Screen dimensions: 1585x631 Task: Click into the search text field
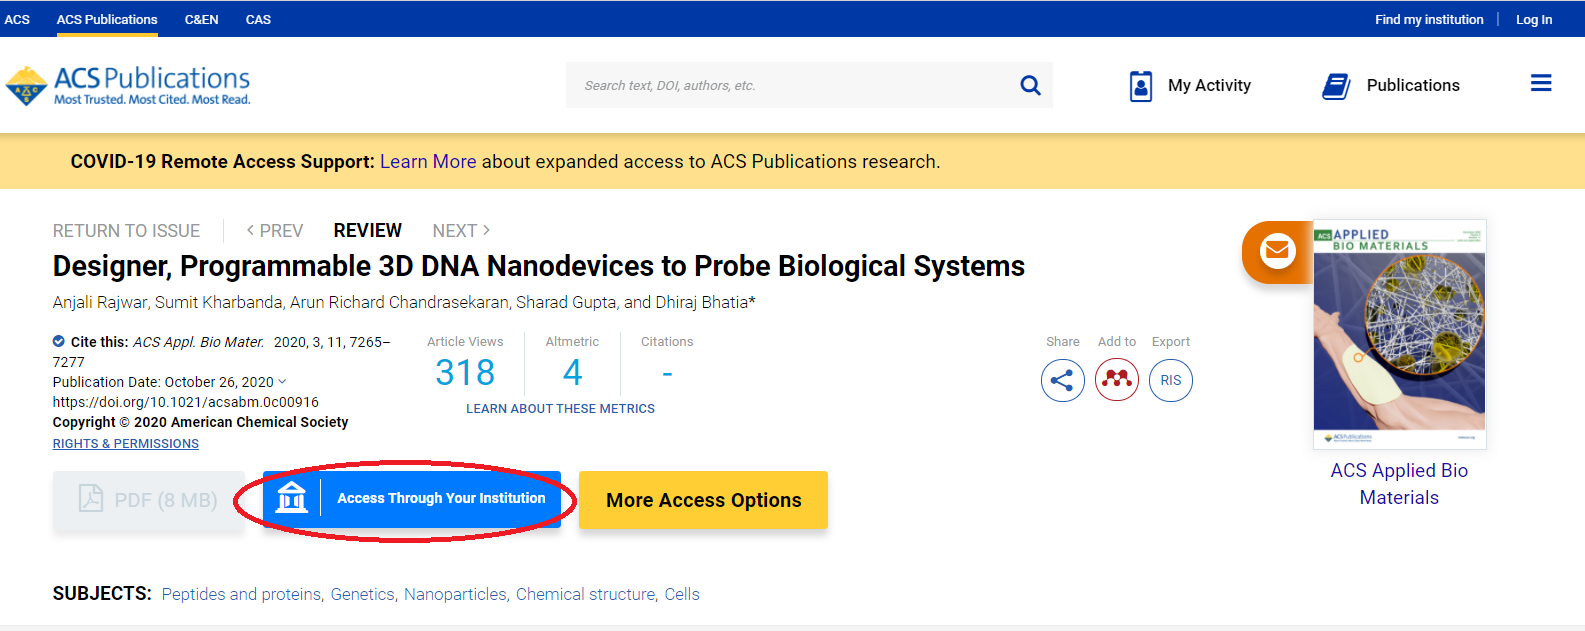tap(790, 85)
